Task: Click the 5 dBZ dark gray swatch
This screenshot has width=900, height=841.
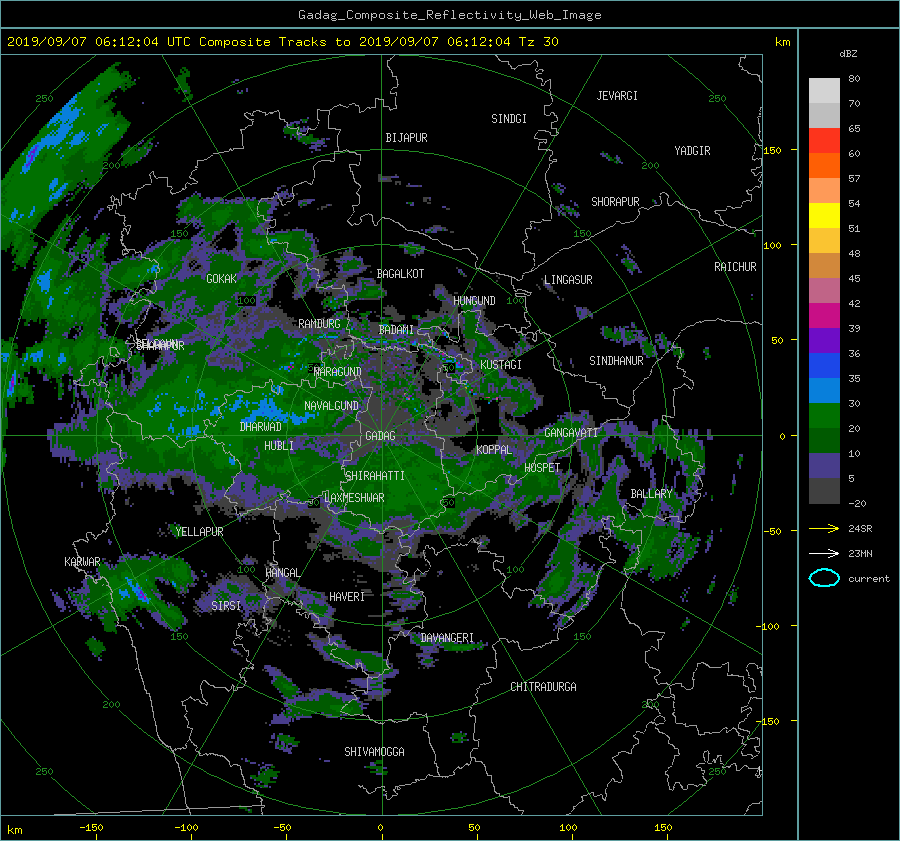Action: pos(824,491)
